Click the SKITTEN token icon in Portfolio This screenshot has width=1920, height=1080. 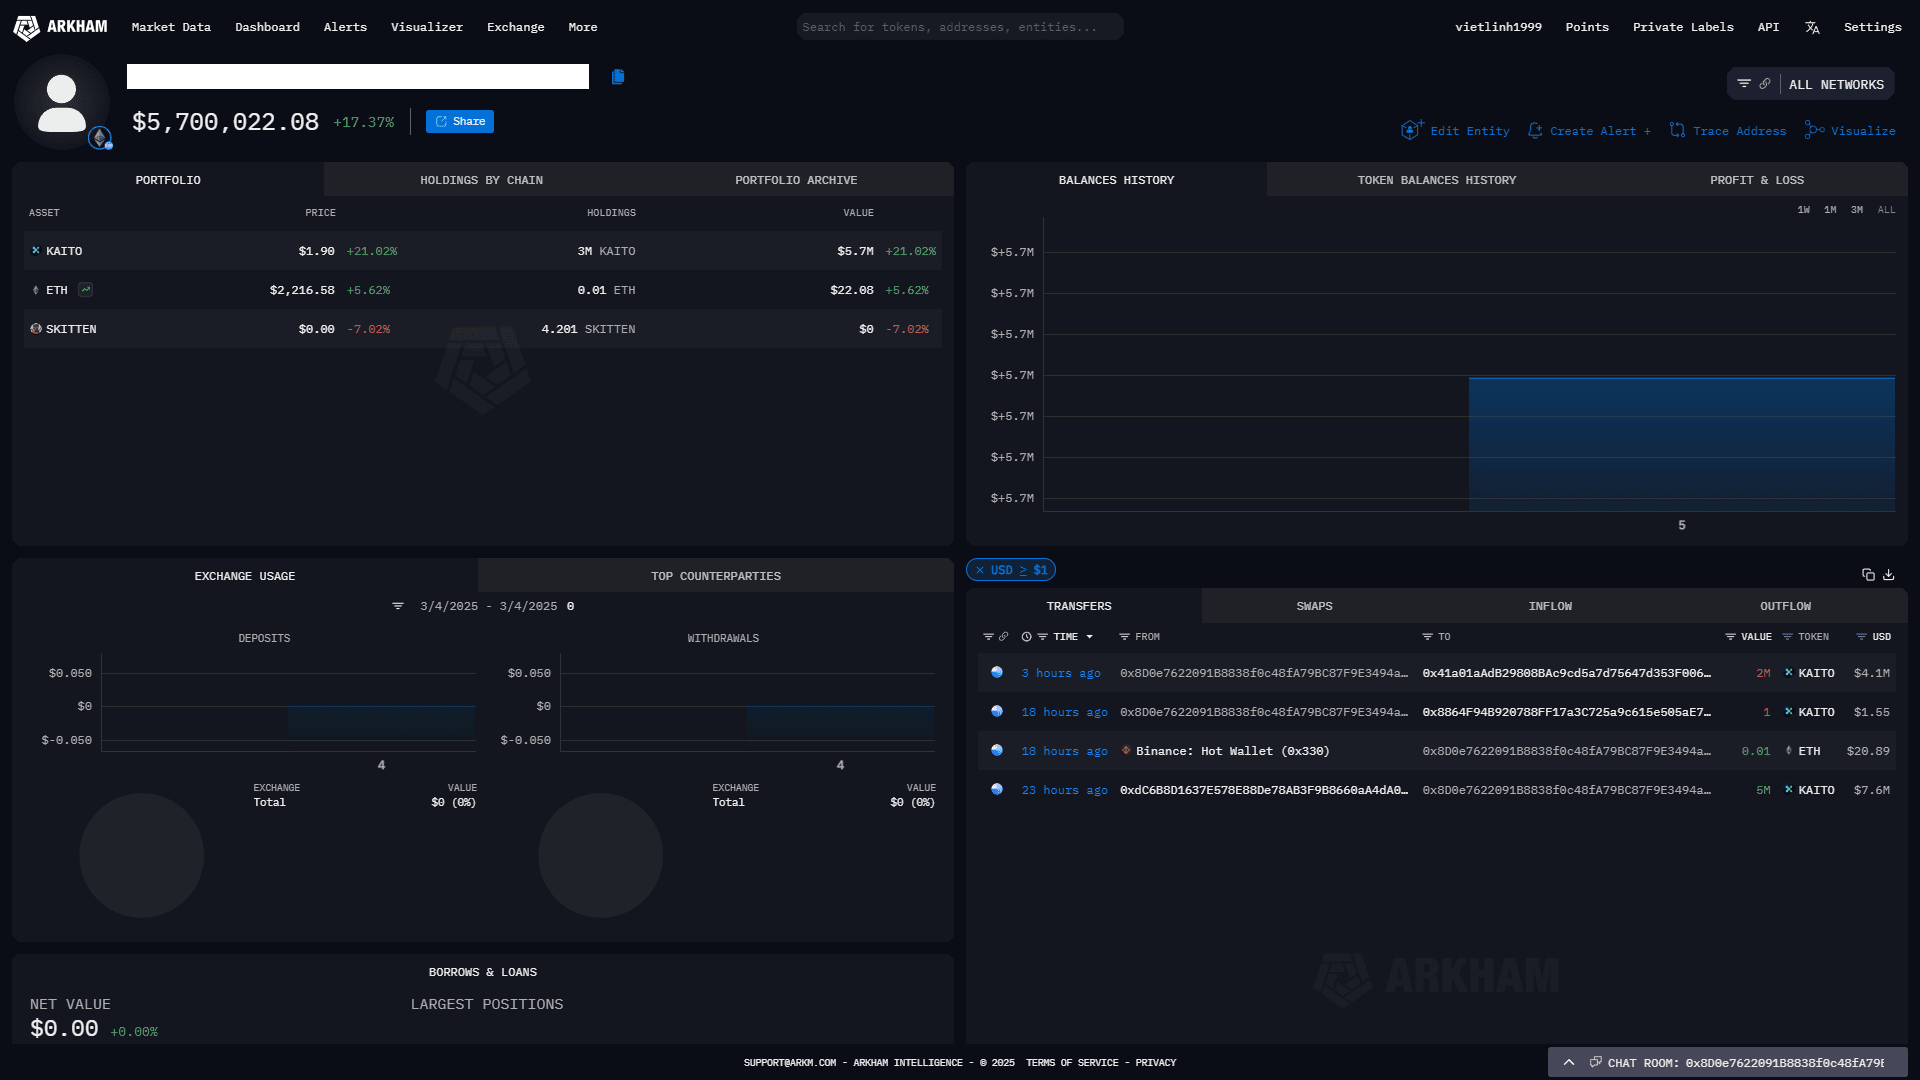pos(36,329)
